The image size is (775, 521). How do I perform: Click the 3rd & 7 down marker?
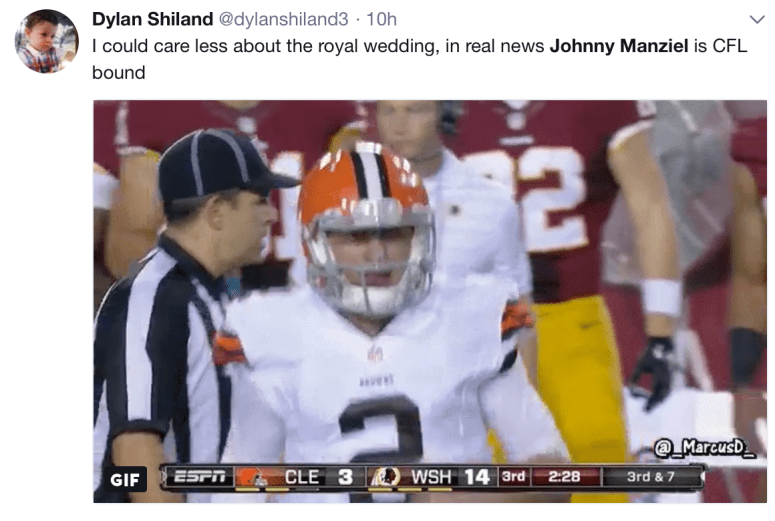coord(650,477)
